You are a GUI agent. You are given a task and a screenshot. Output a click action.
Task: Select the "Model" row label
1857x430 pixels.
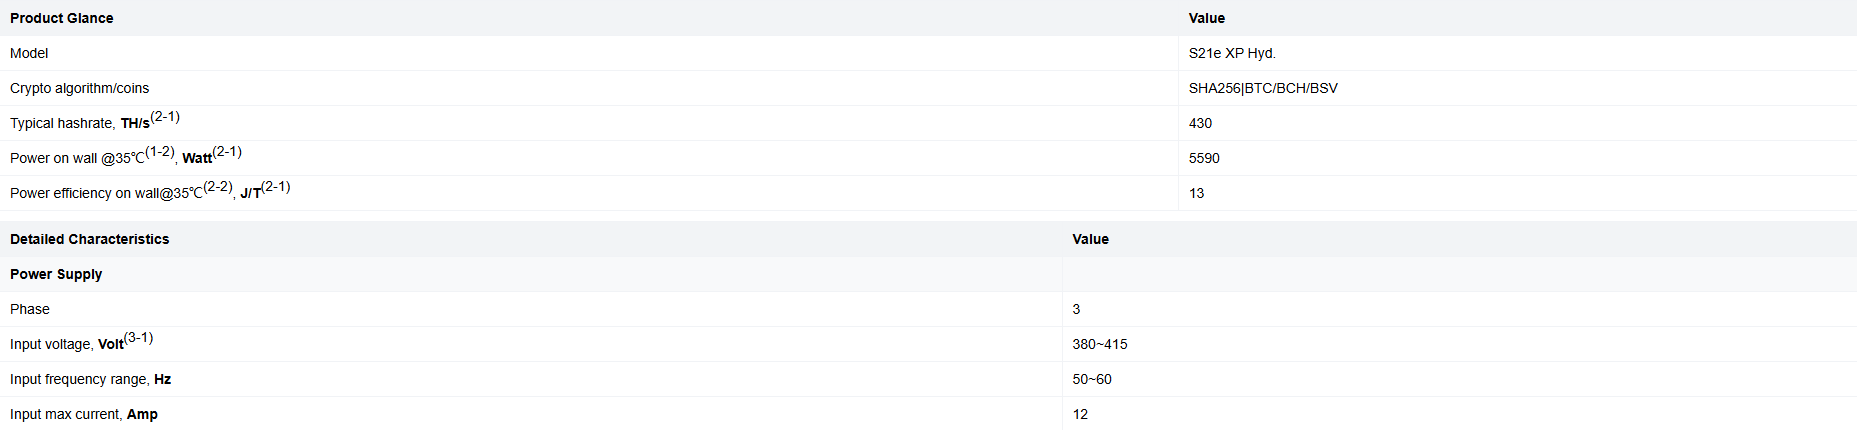29,53
